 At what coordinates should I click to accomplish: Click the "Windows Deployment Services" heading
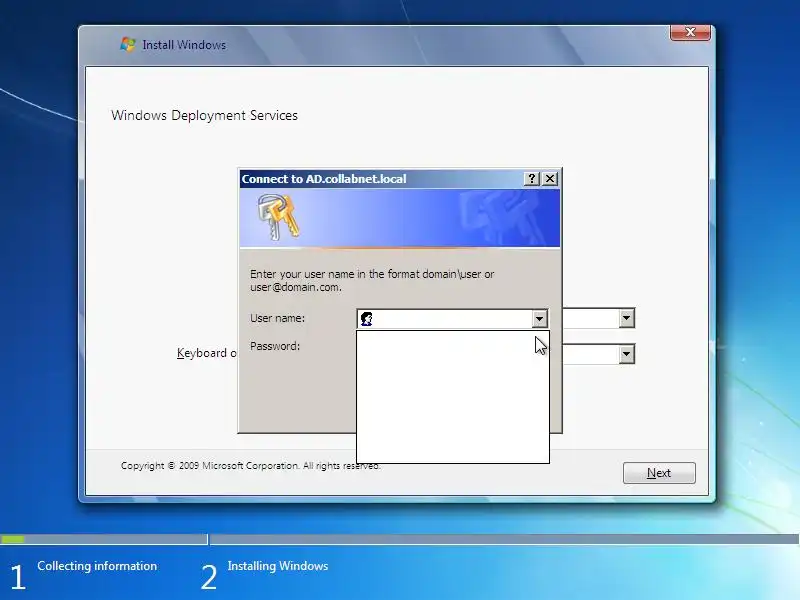point(205,115)
